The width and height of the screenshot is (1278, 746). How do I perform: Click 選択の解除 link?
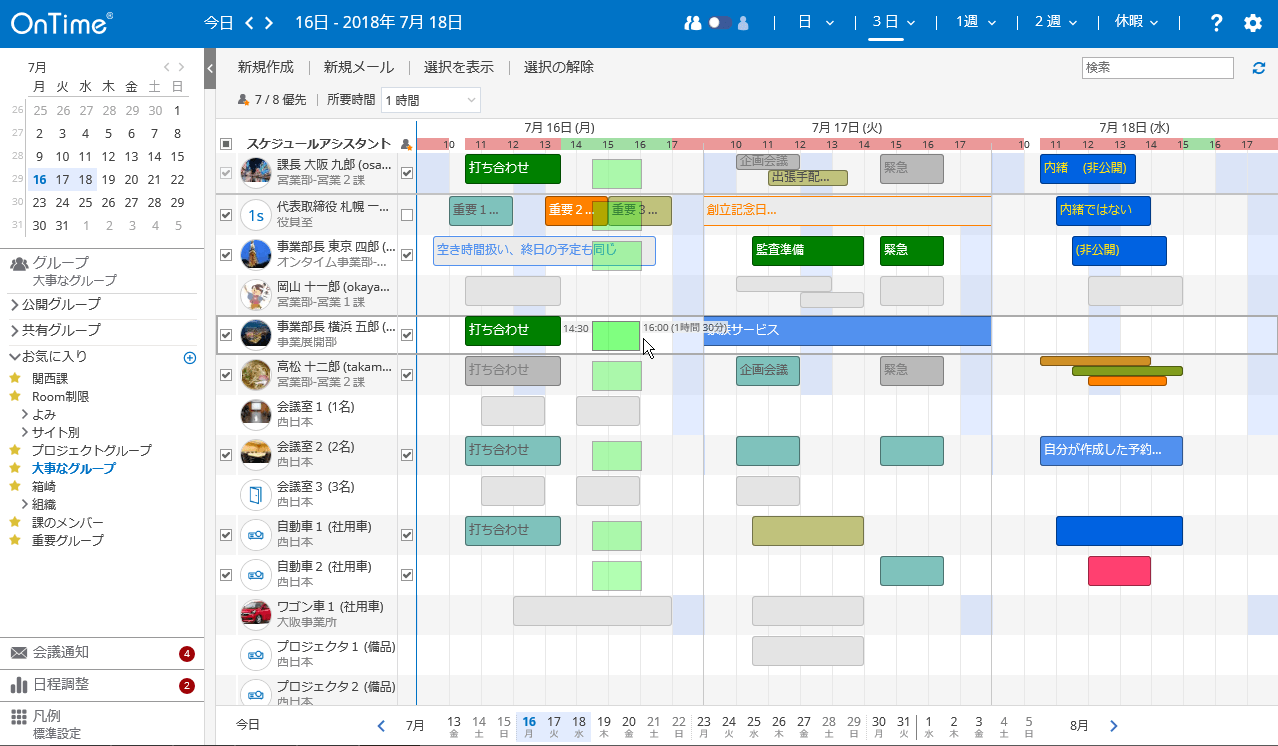click(x=558, y=67)
